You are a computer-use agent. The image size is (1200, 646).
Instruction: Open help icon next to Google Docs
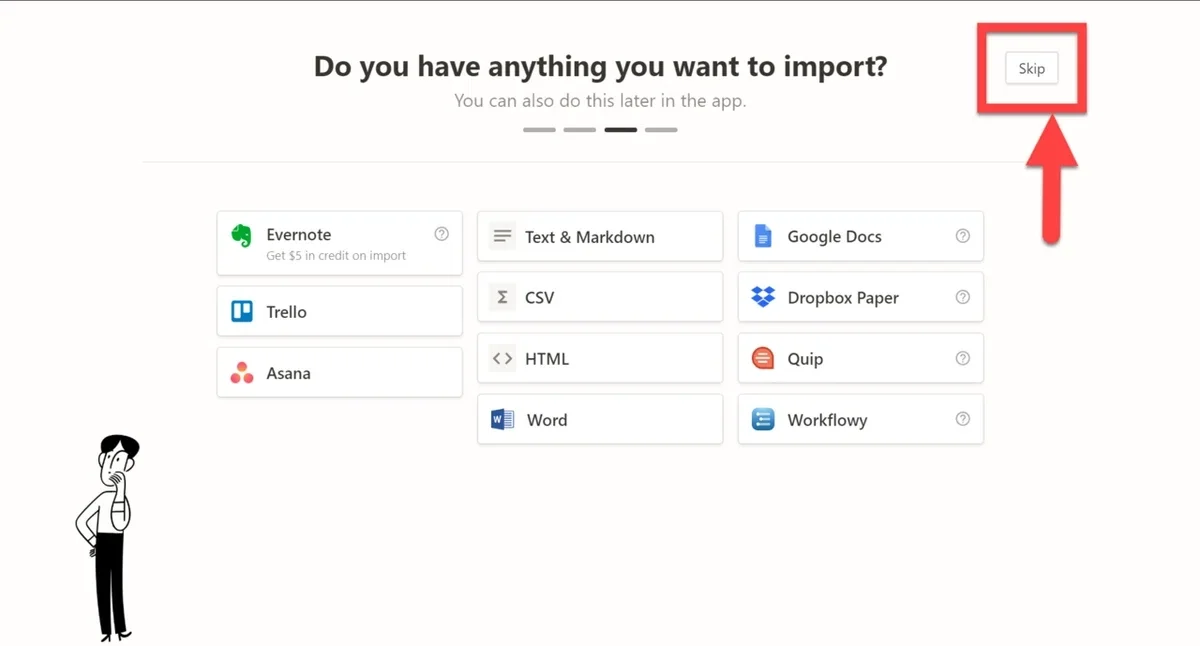963,236
